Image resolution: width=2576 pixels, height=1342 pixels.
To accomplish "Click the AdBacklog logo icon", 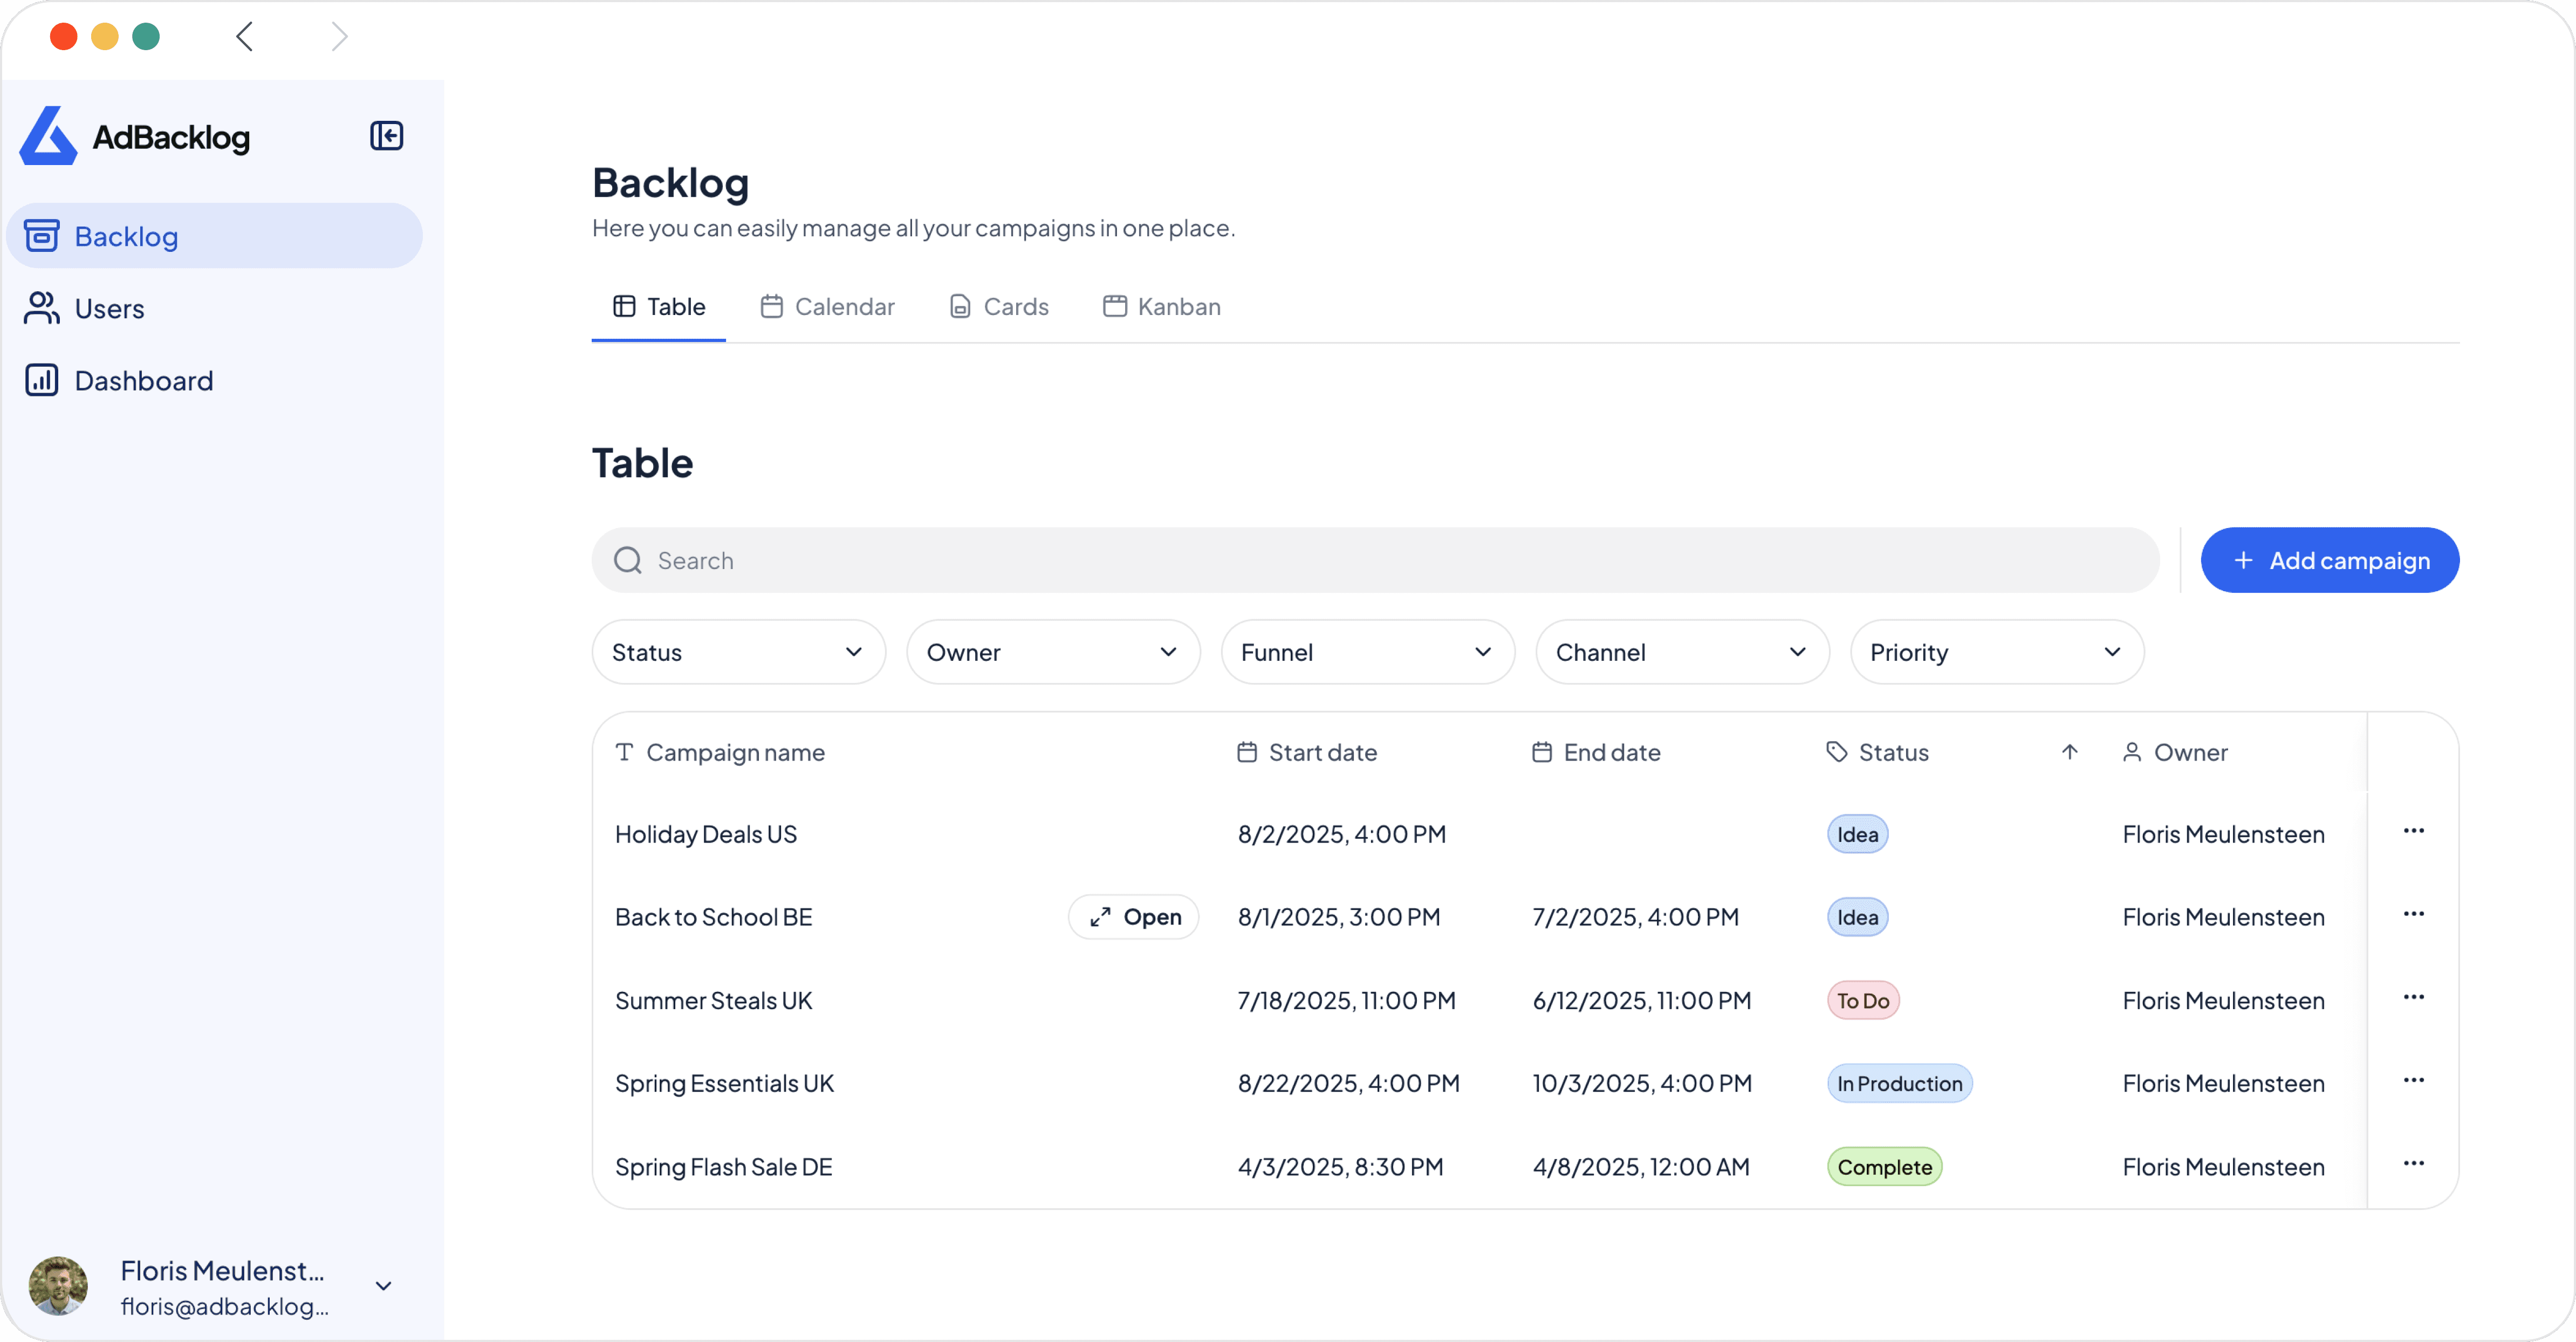I will tap(48, 136).
